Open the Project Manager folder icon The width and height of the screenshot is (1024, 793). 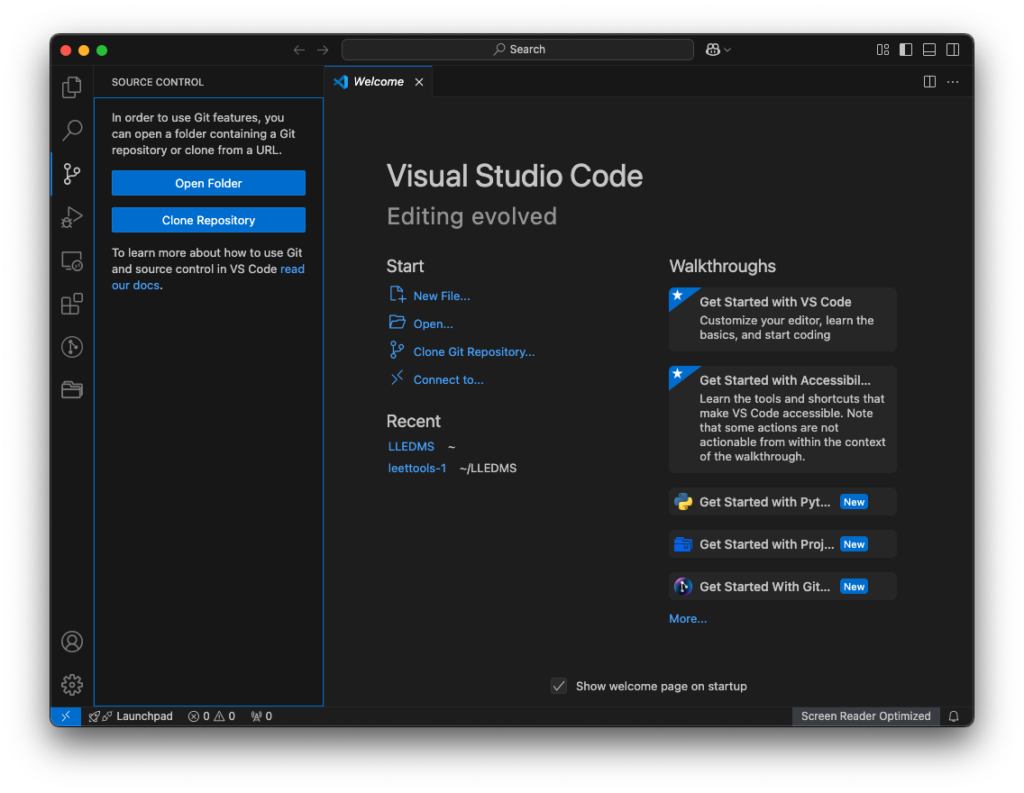tap(72, 390)
